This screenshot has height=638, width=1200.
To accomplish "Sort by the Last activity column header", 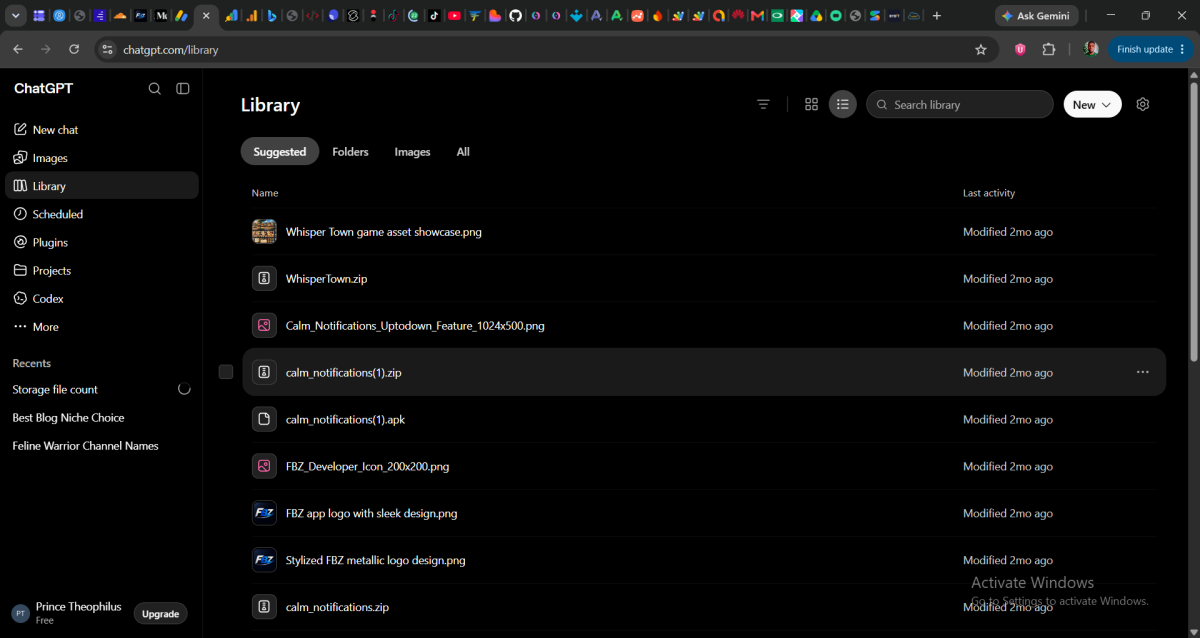I will [x=989, y=193].
